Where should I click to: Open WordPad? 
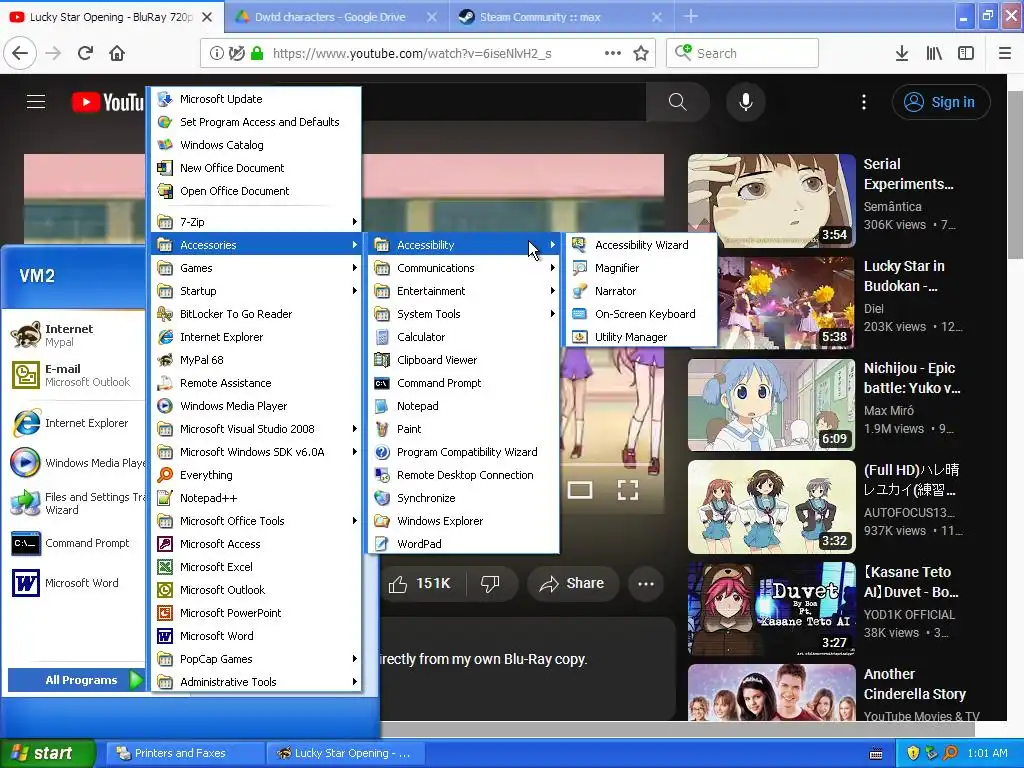pyautogui.click(x=464, y=543)
